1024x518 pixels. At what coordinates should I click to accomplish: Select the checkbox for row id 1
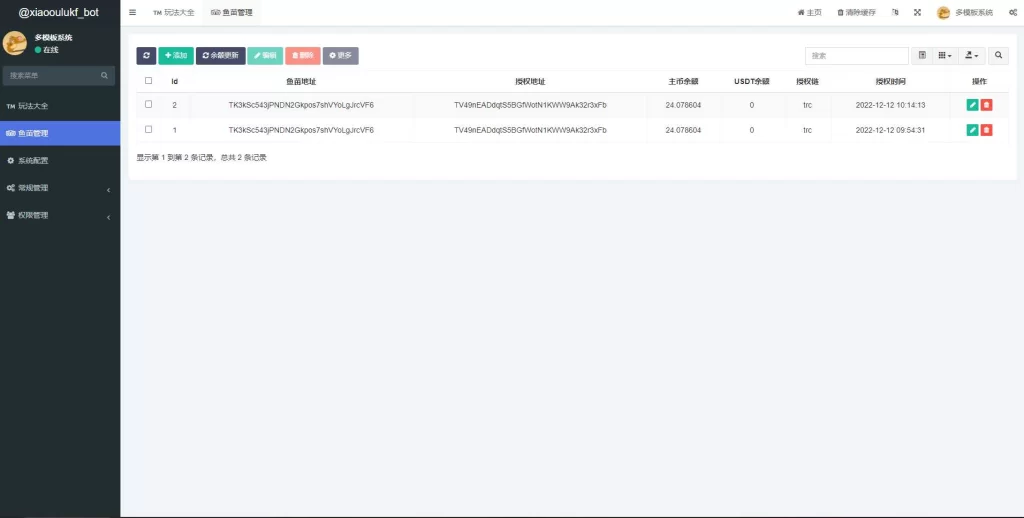point(149,129)
